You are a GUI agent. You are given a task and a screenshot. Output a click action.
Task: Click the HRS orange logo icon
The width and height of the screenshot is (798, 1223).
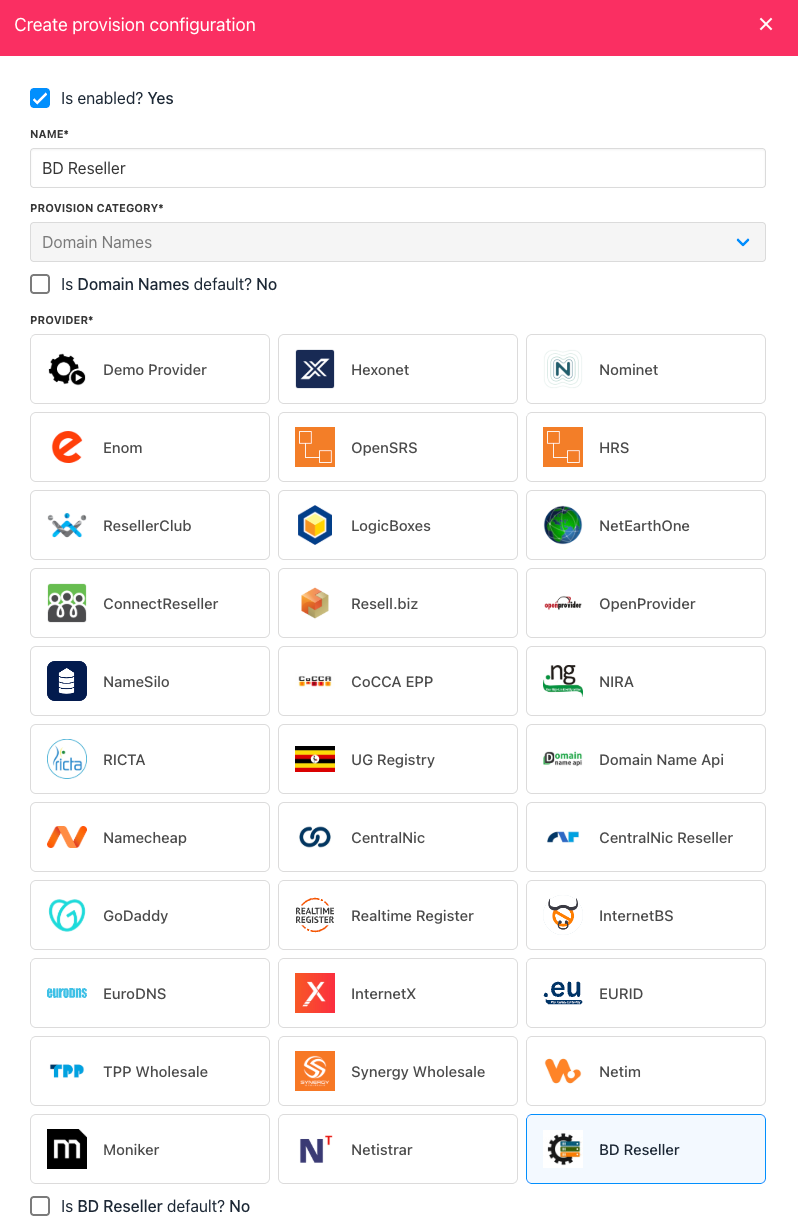point(563,448)
